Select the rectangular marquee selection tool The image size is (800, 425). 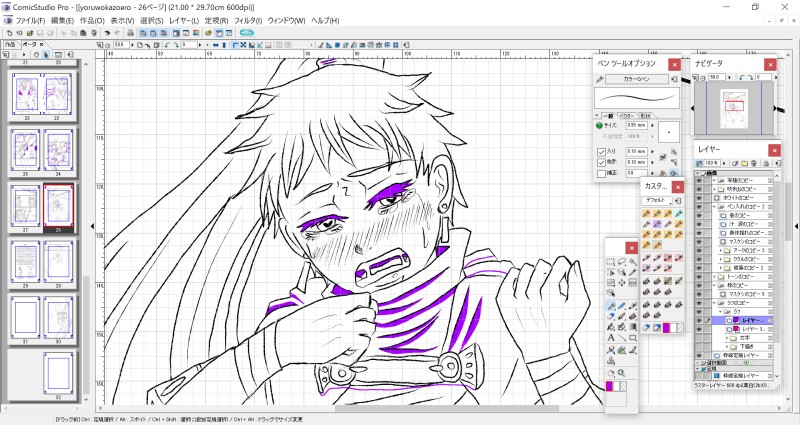click(x=611, y=262)
